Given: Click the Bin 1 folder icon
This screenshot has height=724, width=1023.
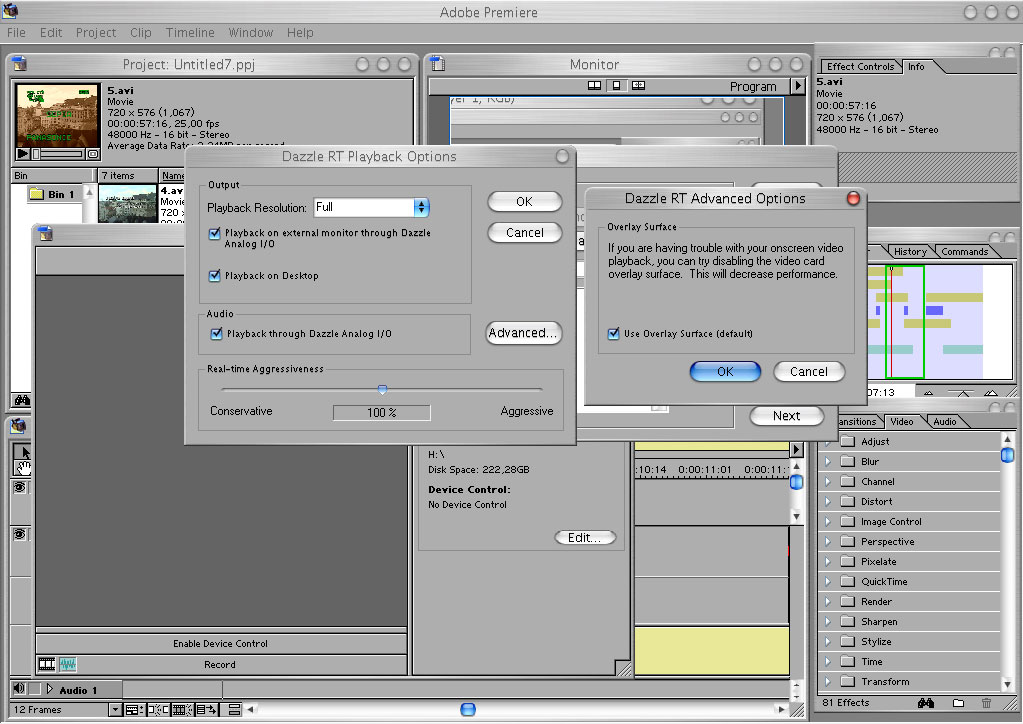Looking at the screenshot, I should tap(37, 194).
